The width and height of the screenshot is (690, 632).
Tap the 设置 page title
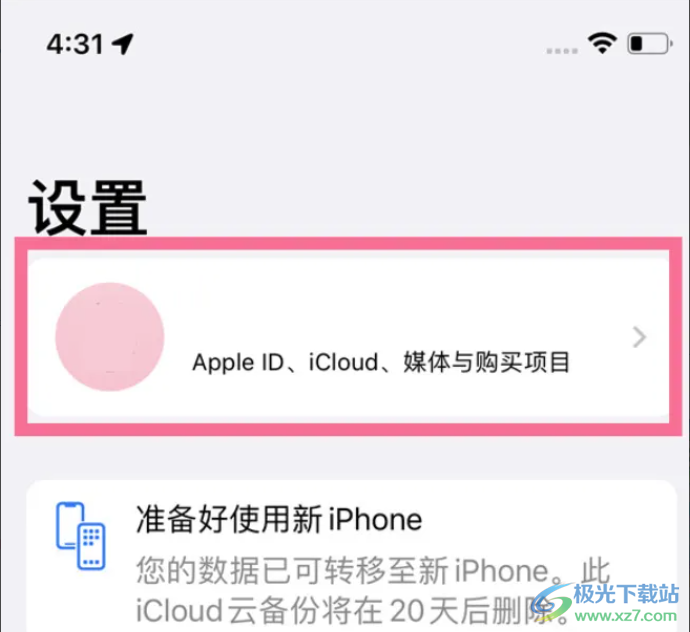pos(88,207)
